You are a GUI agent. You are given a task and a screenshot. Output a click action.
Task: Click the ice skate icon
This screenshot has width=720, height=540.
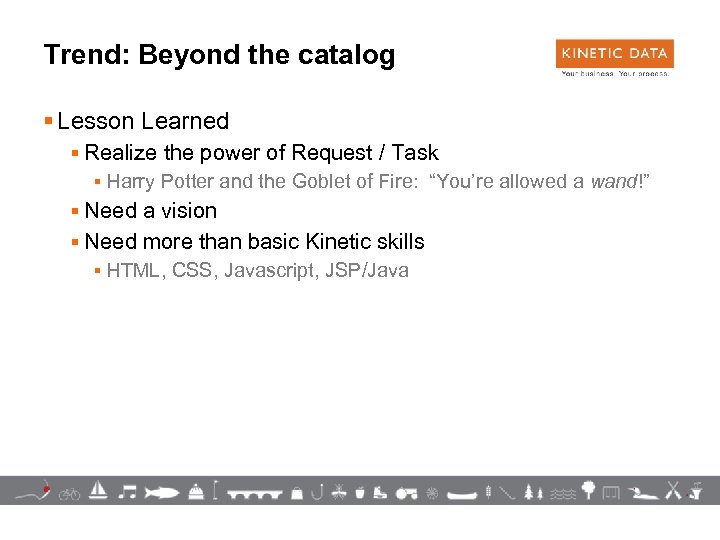[381, 491]
